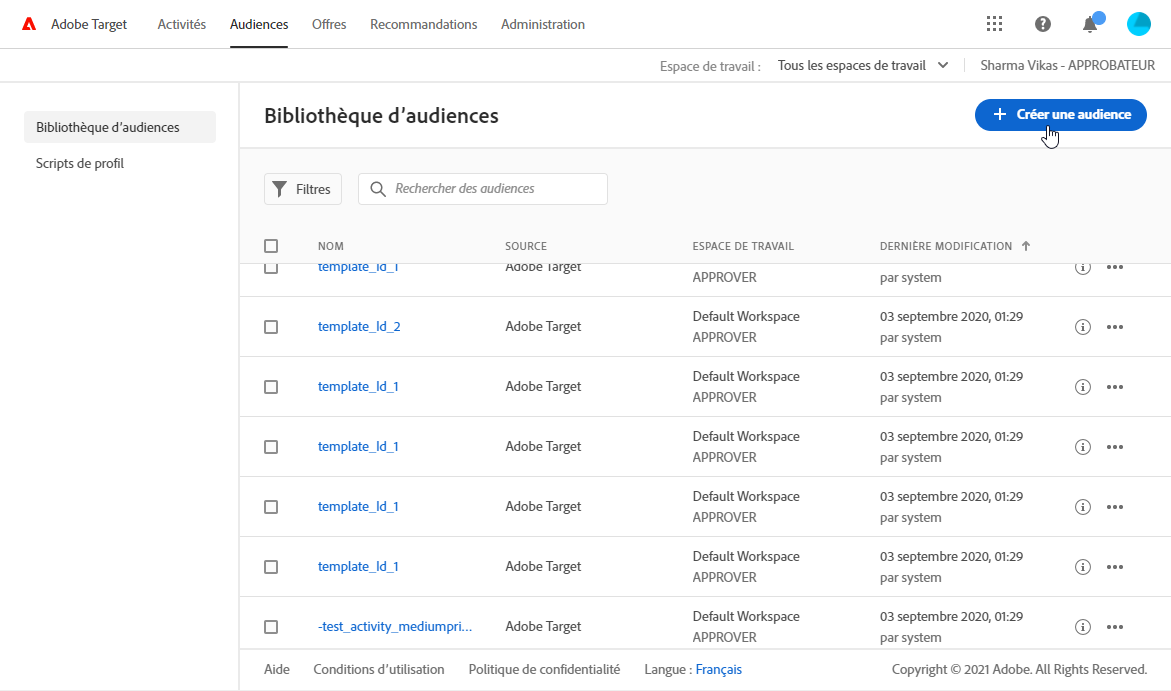
Task: Open the user profile avatar
Action: coord(1138,24)
